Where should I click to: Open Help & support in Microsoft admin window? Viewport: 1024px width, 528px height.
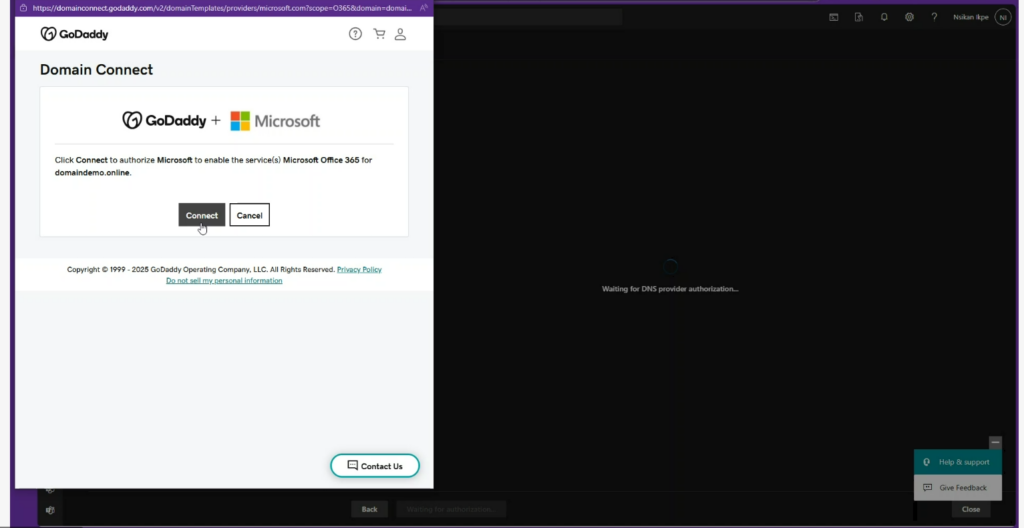click(x=957, y=462)
